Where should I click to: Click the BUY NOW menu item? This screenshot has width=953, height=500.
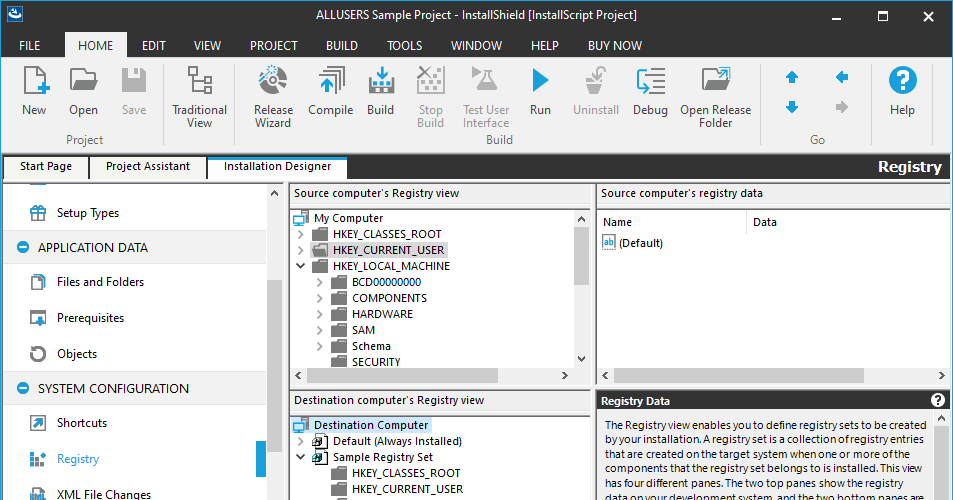tap(614, 46)
